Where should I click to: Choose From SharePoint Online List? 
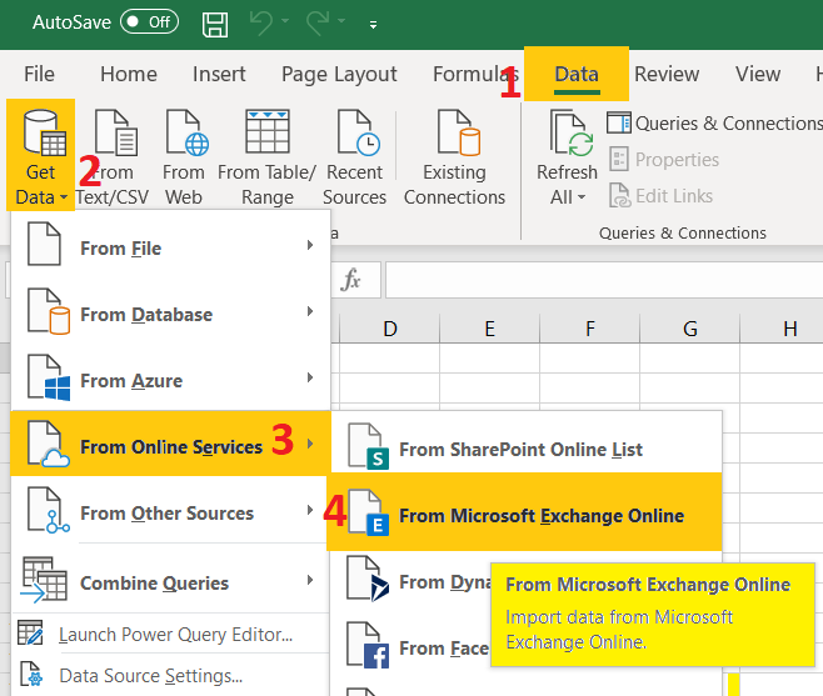526,446
